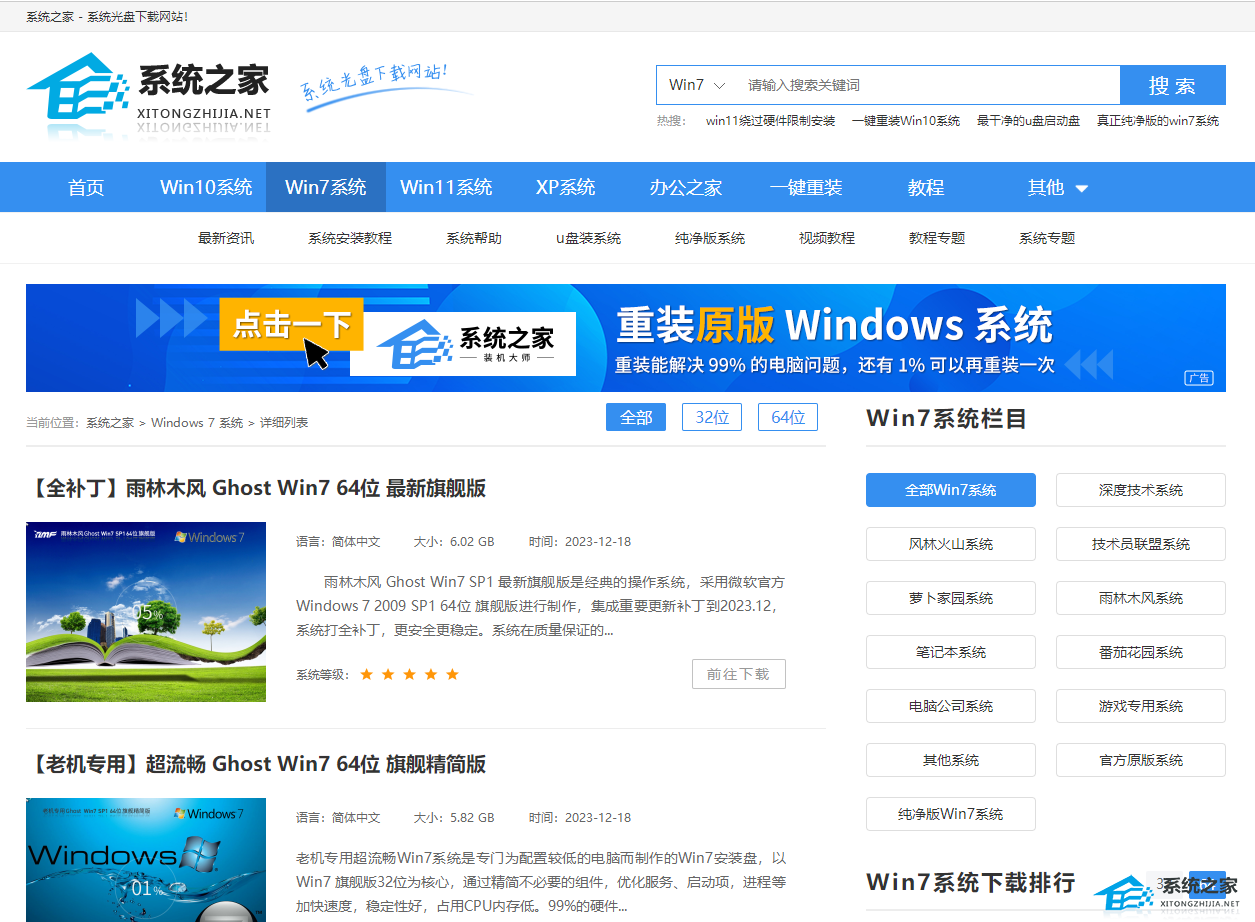Click 前往下载 for the 雨林木风 system
Screen dimensions: 1255x922
[x=739, y=674]
